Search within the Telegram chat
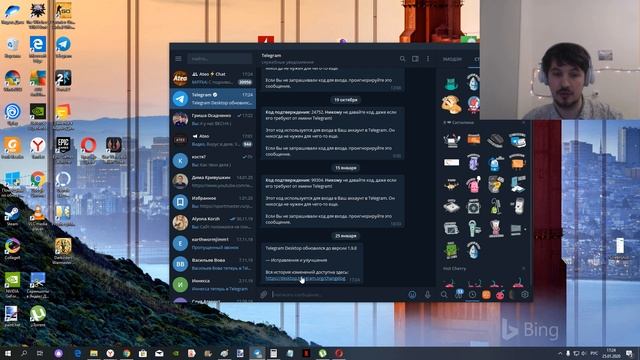The image size is (640, 360). tap(402, 59)
